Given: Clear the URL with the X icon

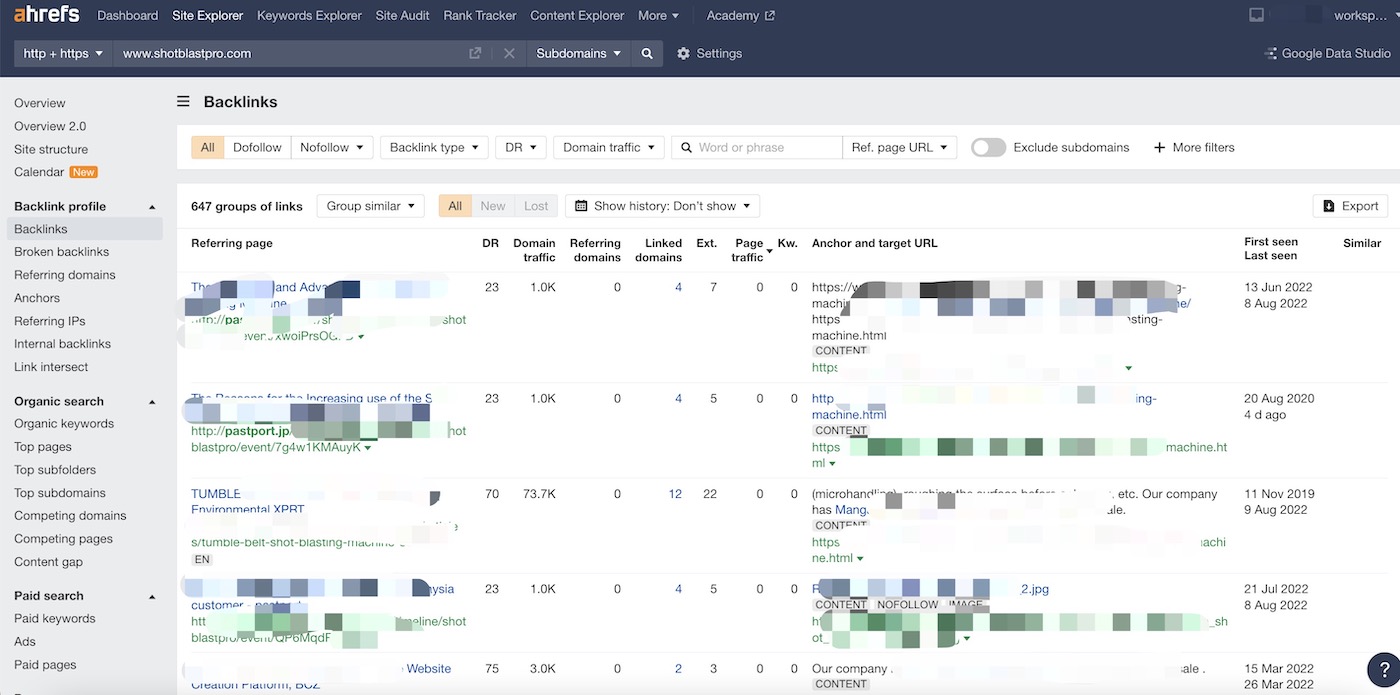Looking at the screenshot, I should (x=509, y=53).
